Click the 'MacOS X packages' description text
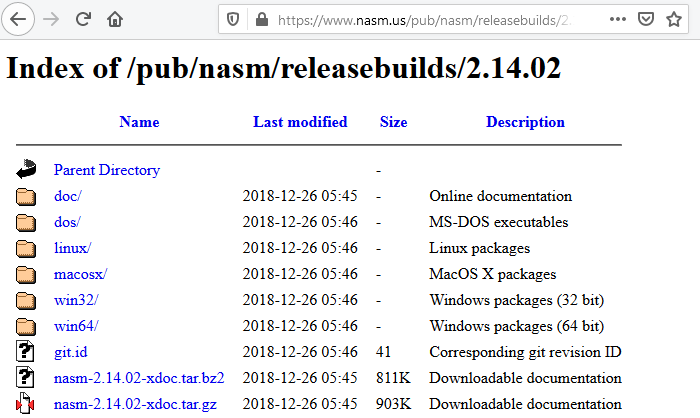The width and height of the screenshot is (700, 418). (493, 274)
